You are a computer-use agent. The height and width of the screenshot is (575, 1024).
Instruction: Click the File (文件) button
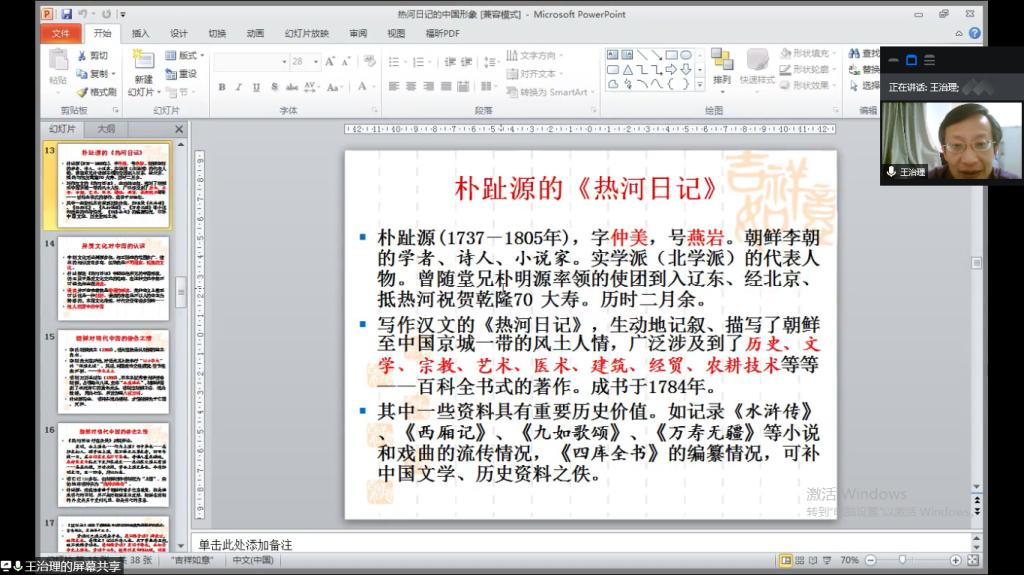point(61,33)
